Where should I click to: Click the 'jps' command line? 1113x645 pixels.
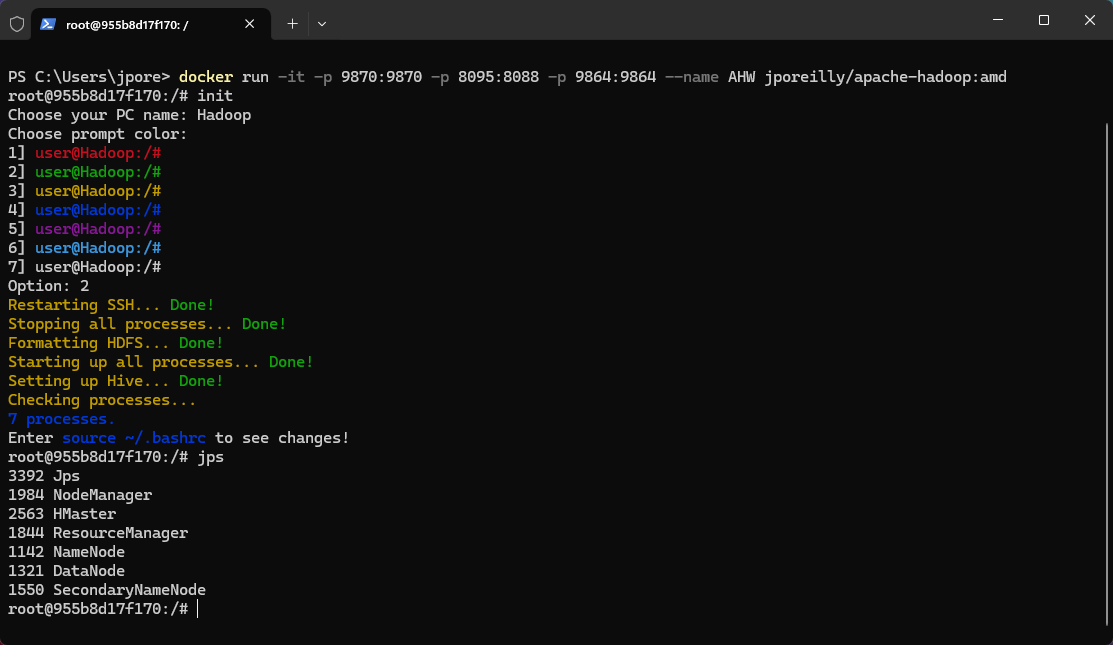point(116,457)
